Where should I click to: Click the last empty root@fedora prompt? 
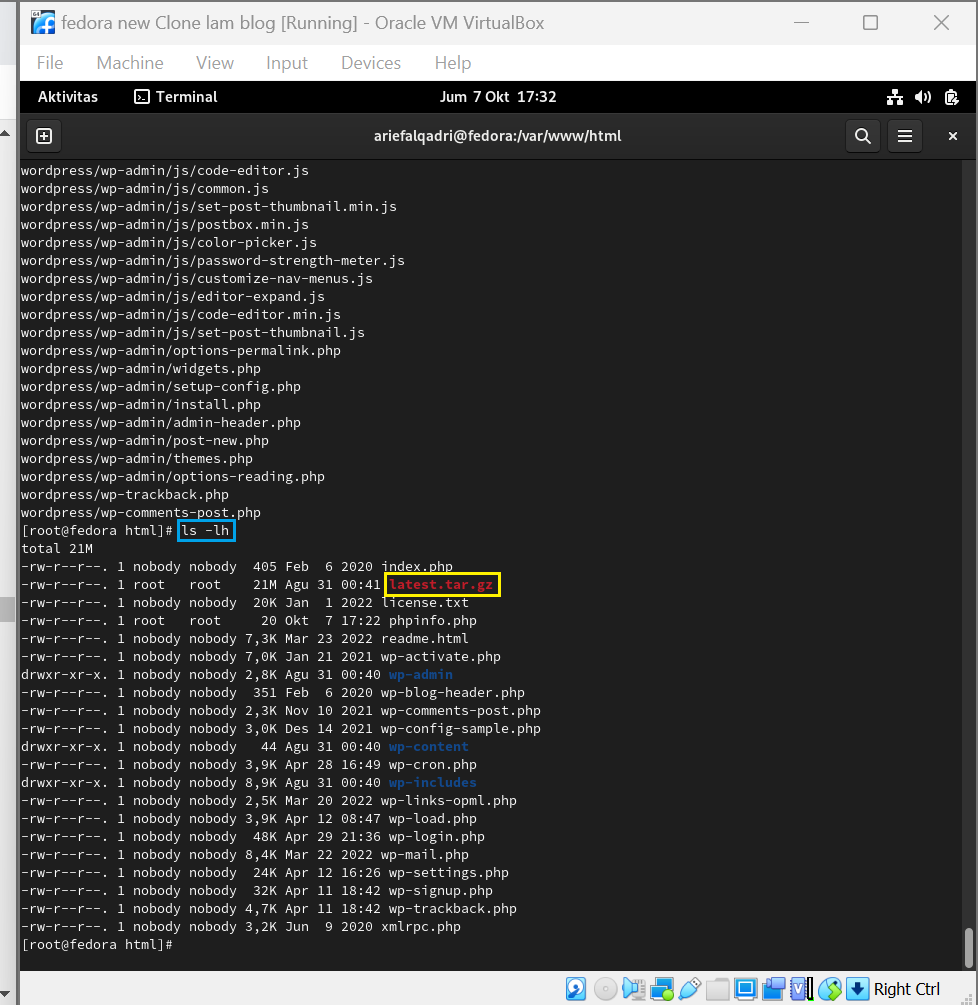click(x=97, y=945)
